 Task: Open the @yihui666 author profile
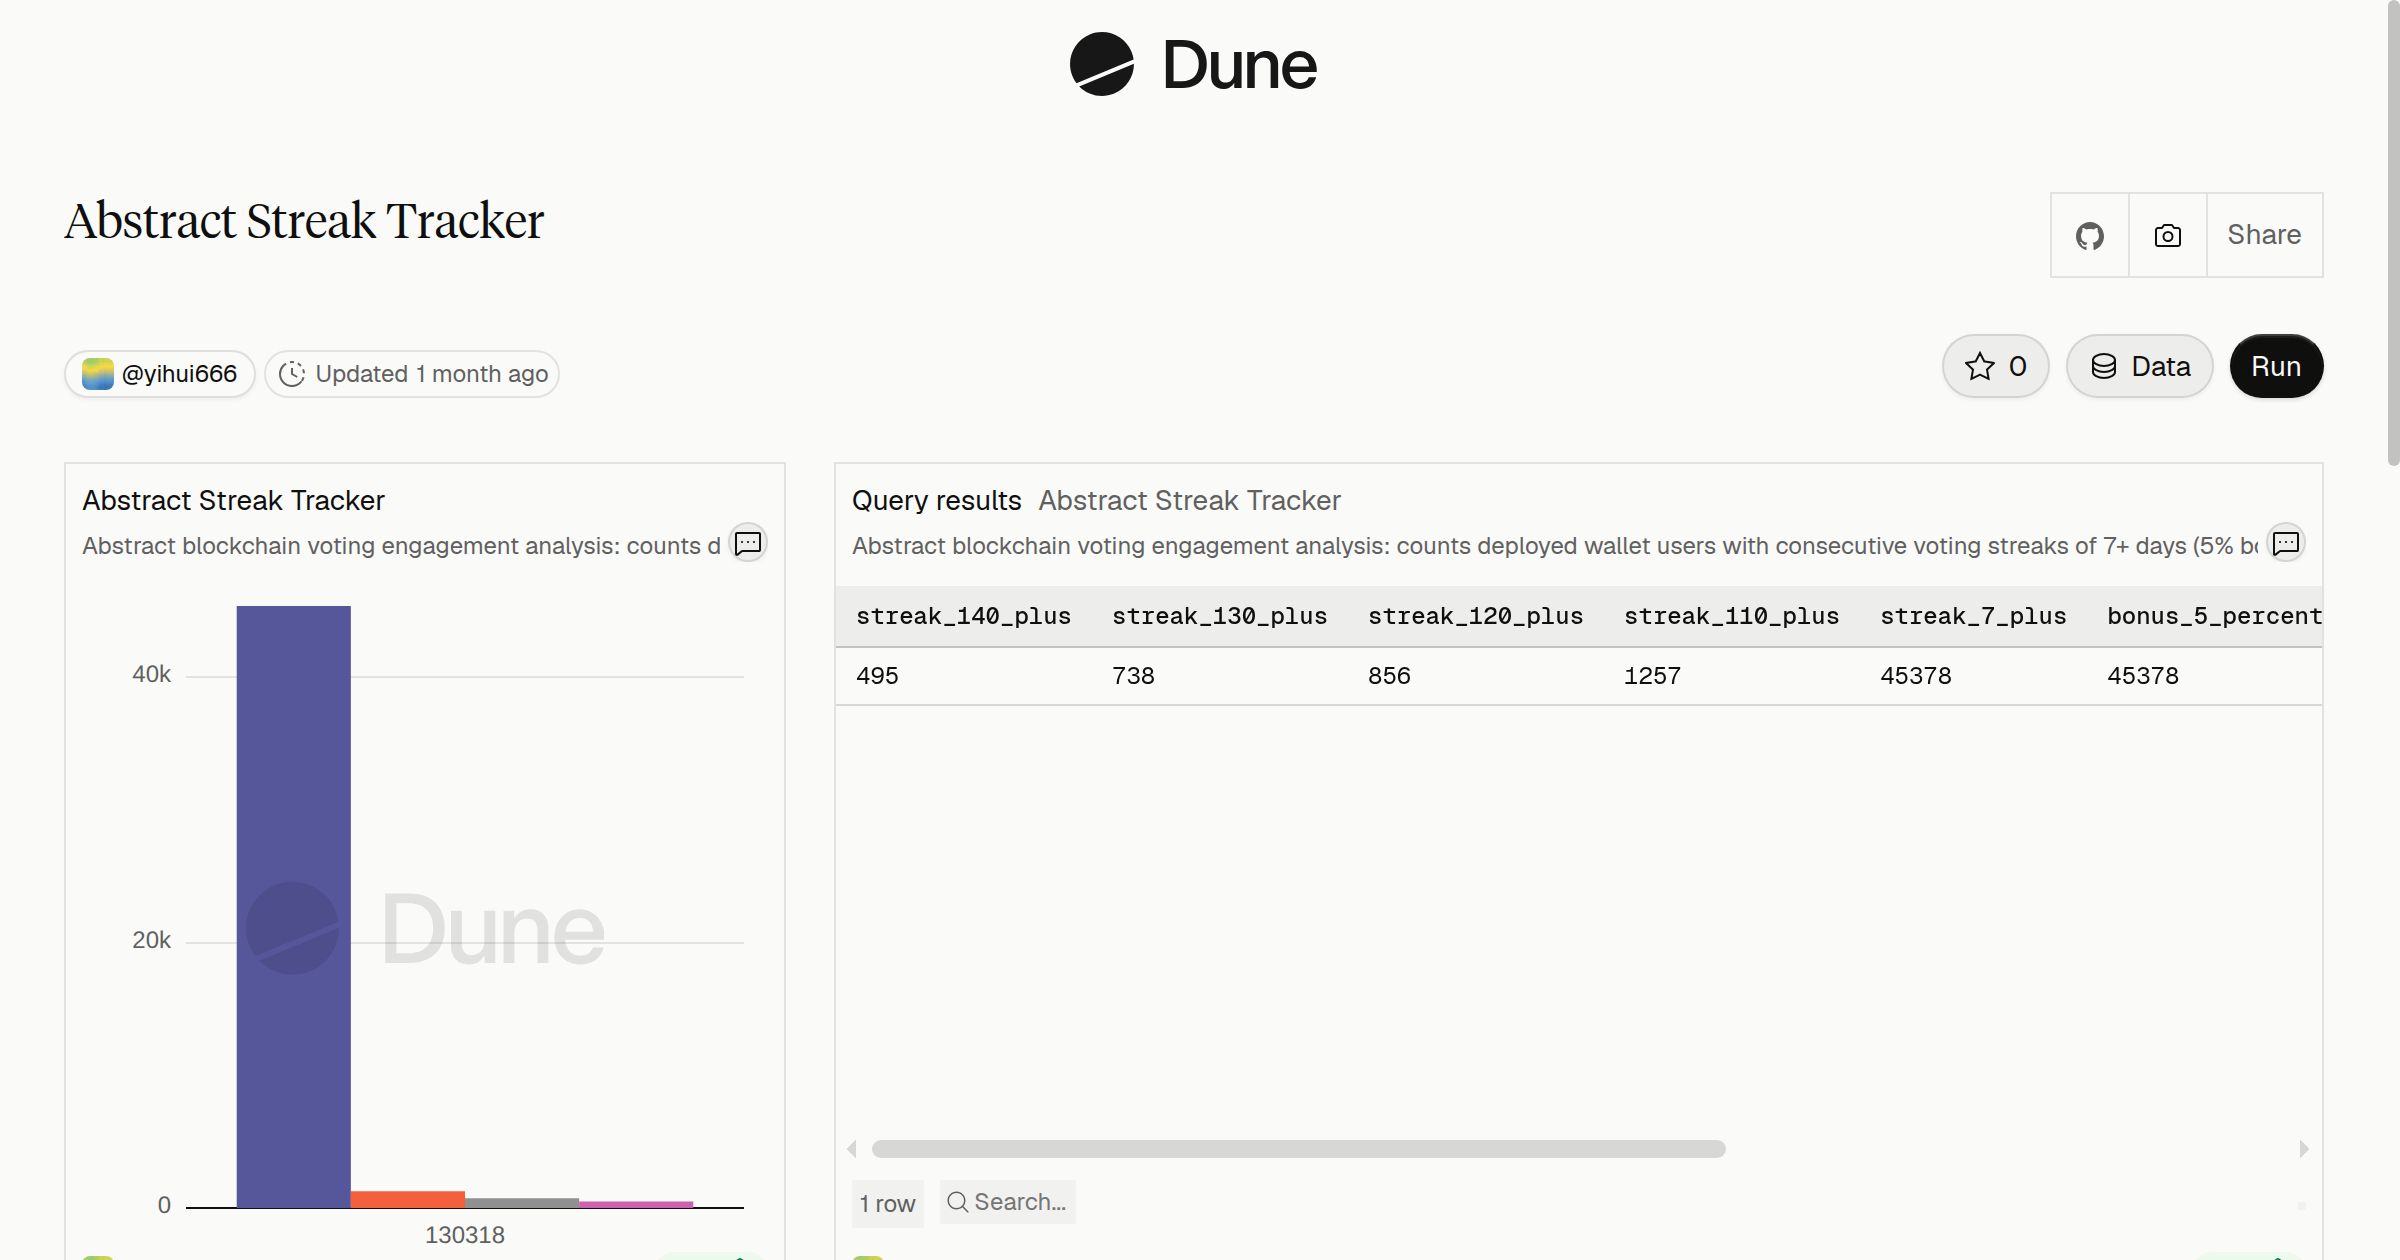pos(160,374)
